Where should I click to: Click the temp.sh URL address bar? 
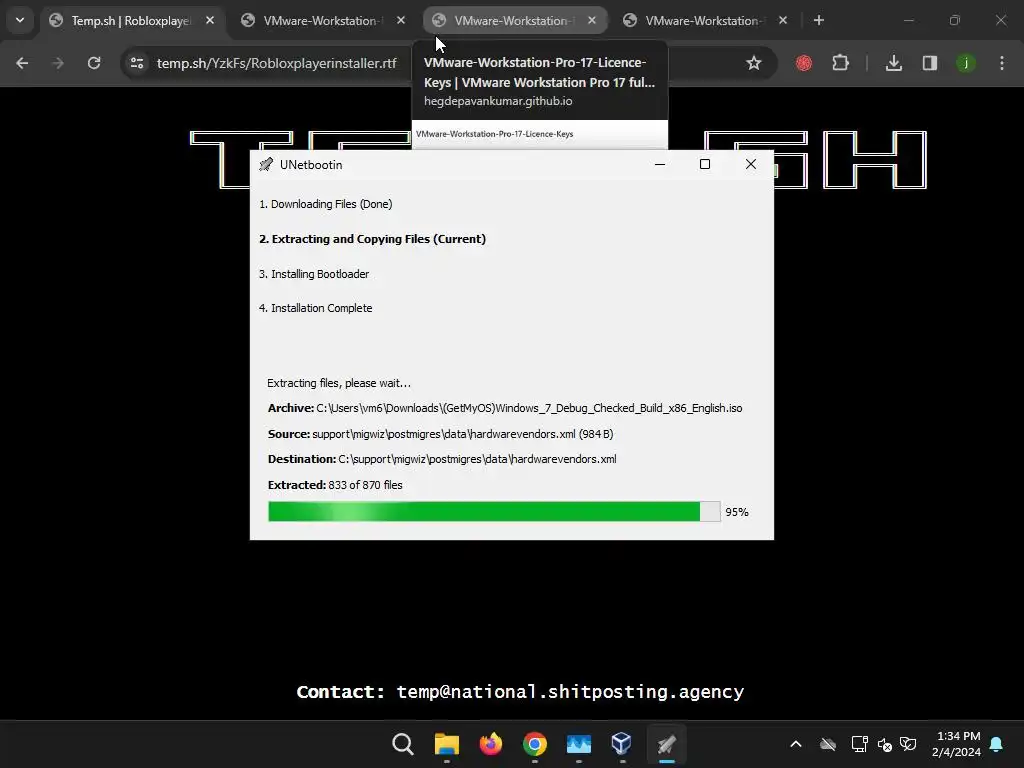pos(276,63)
